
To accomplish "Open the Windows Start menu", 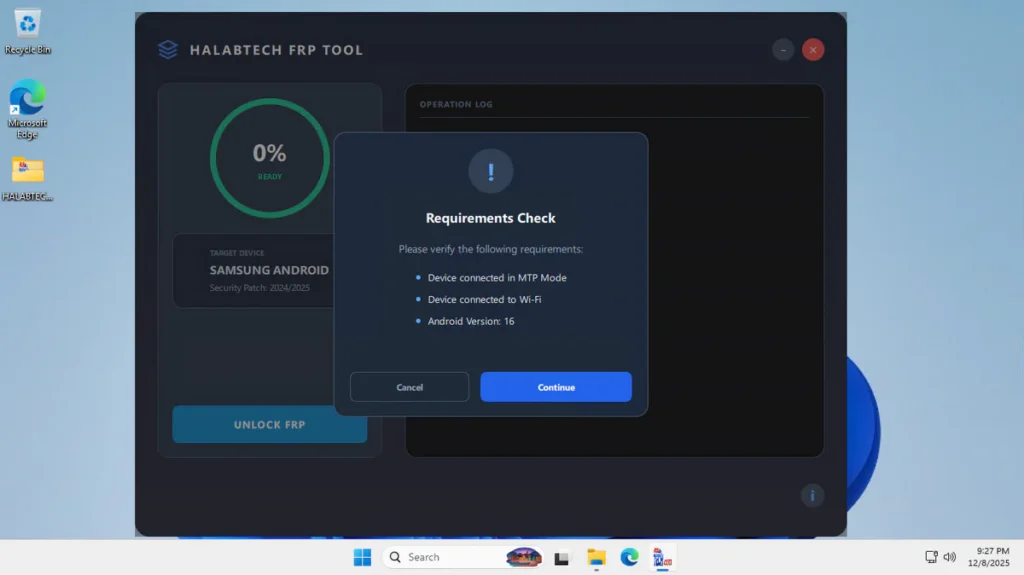I will (362, 557).
